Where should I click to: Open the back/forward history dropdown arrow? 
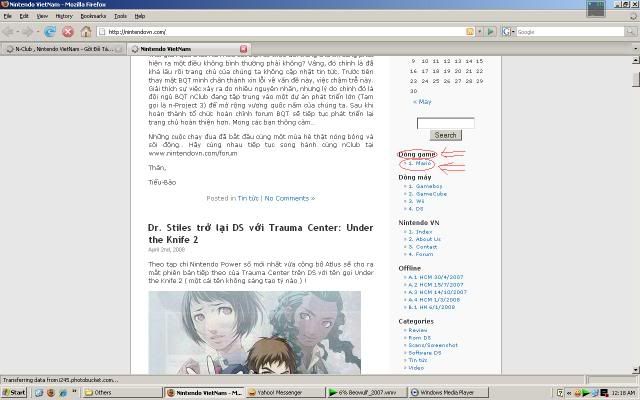click(x=38, y=31)
